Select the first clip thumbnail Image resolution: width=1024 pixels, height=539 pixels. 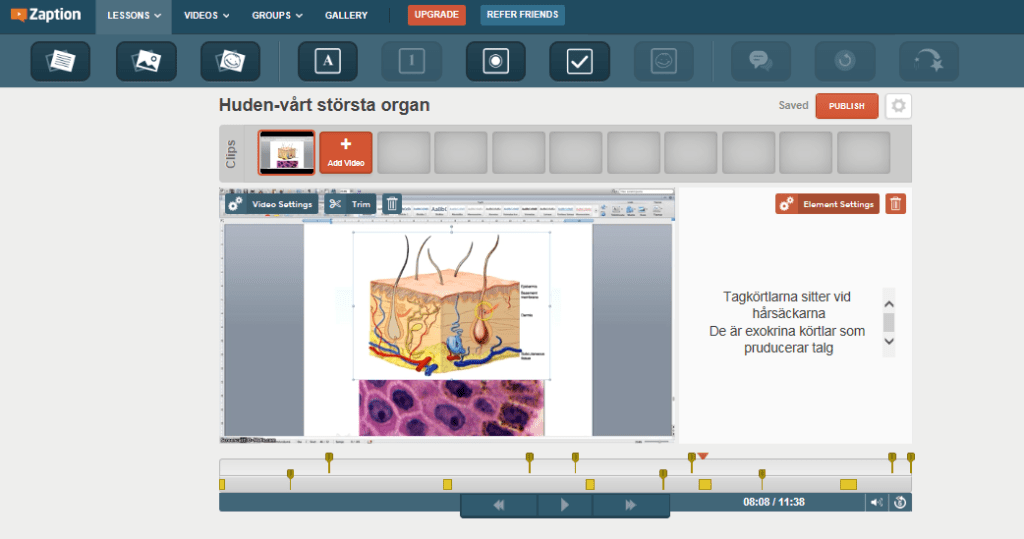(x=286, y=153)
